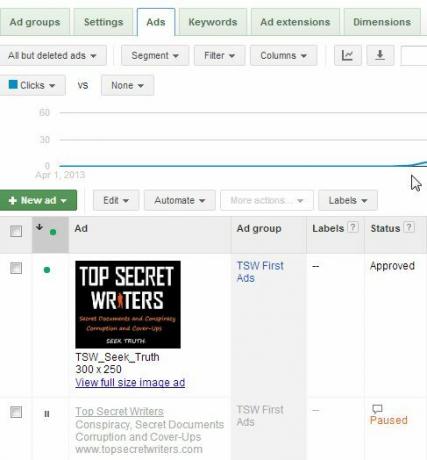Expand the Segment dropdown
Image resolution: width=427 pixels, height=460 pixels.
[155, 55]
